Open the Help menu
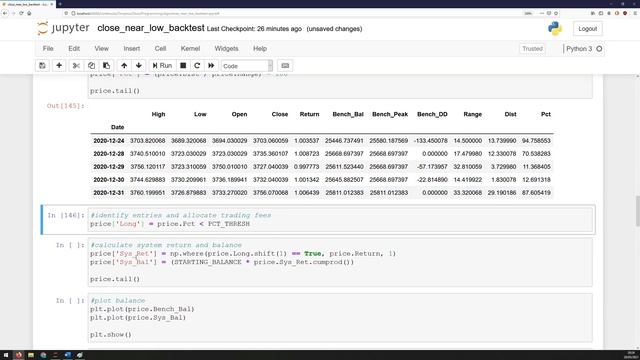Screen dimensions: 640x360 point(260,49)
